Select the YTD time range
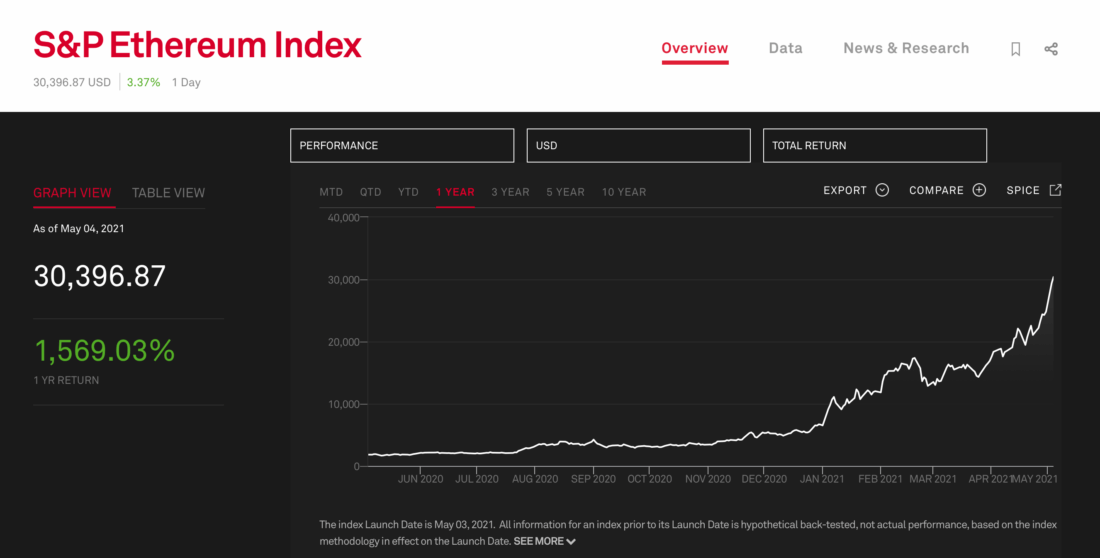 tap(408, 192)
